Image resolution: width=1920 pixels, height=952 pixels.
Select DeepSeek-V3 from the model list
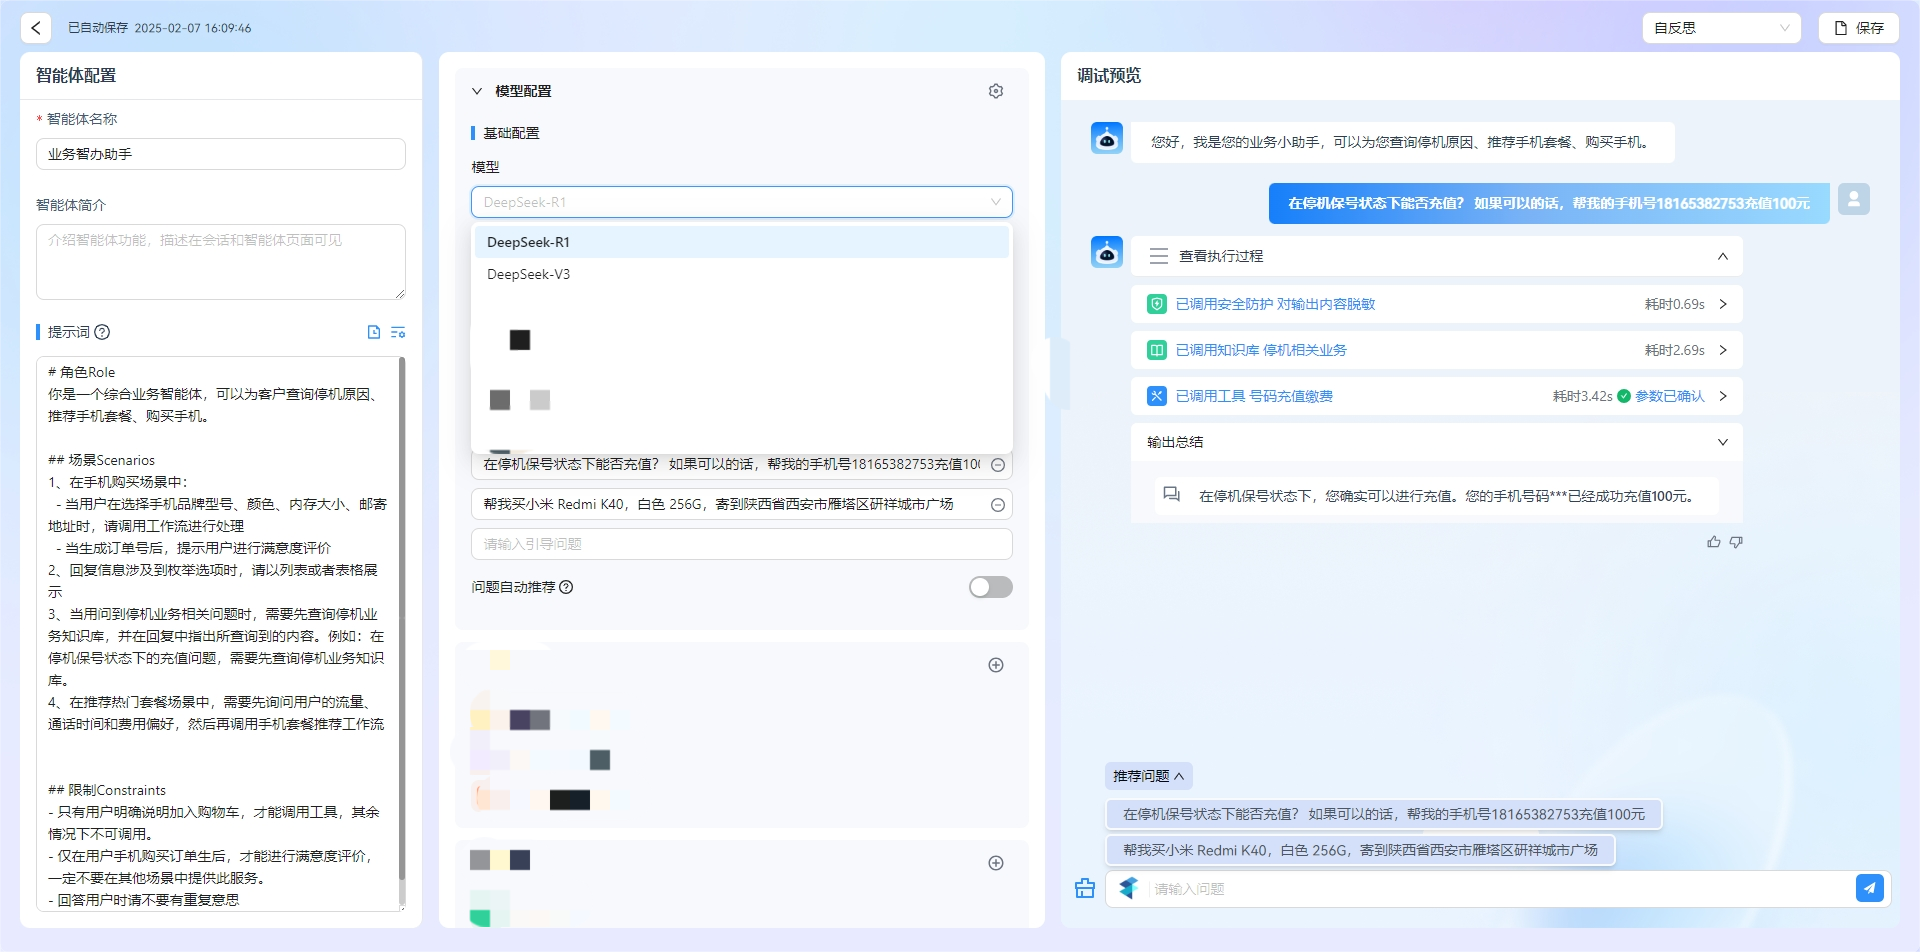tap(528, 273)
